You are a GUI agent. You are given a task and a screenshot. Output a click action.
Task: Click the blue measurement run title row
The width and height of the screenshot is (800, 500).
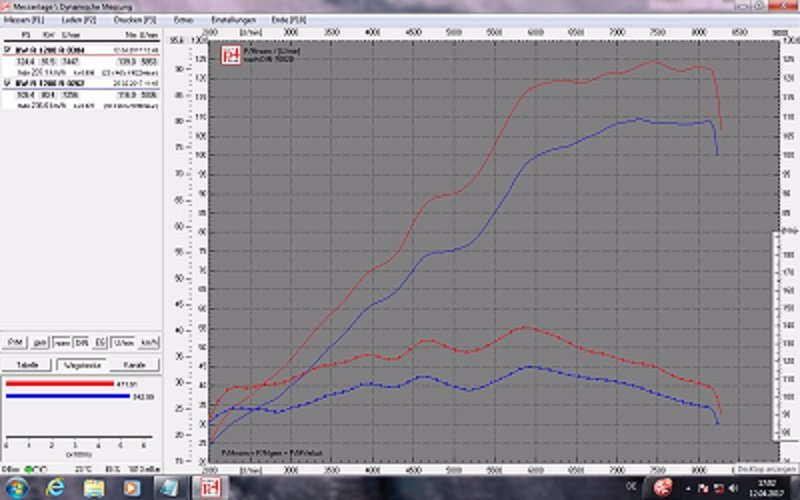click(82, 83)
